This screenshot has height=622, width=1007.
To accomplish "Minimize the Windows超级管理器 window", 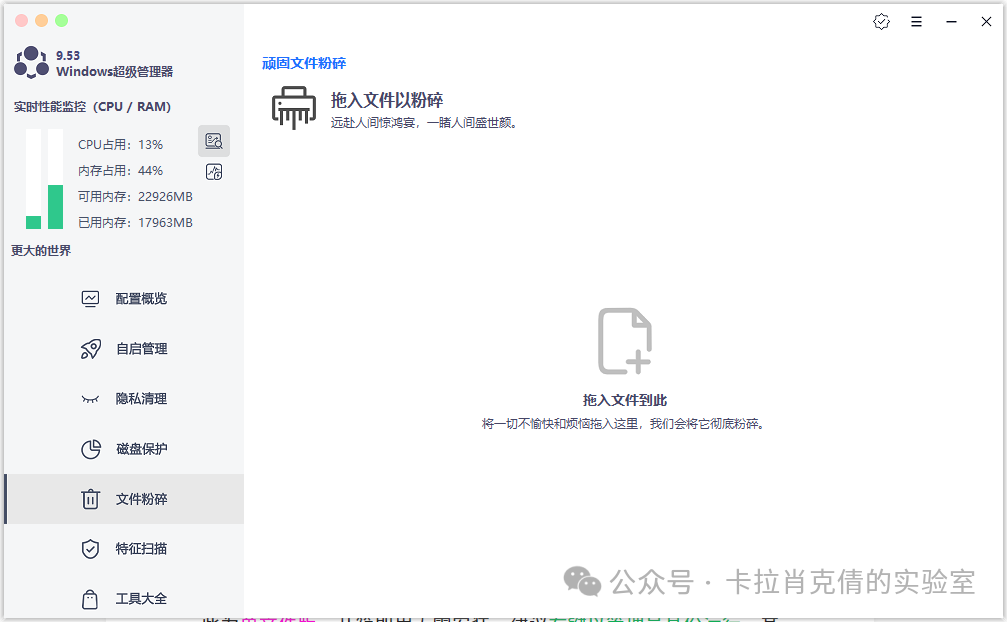I will [x=951, y=22].
